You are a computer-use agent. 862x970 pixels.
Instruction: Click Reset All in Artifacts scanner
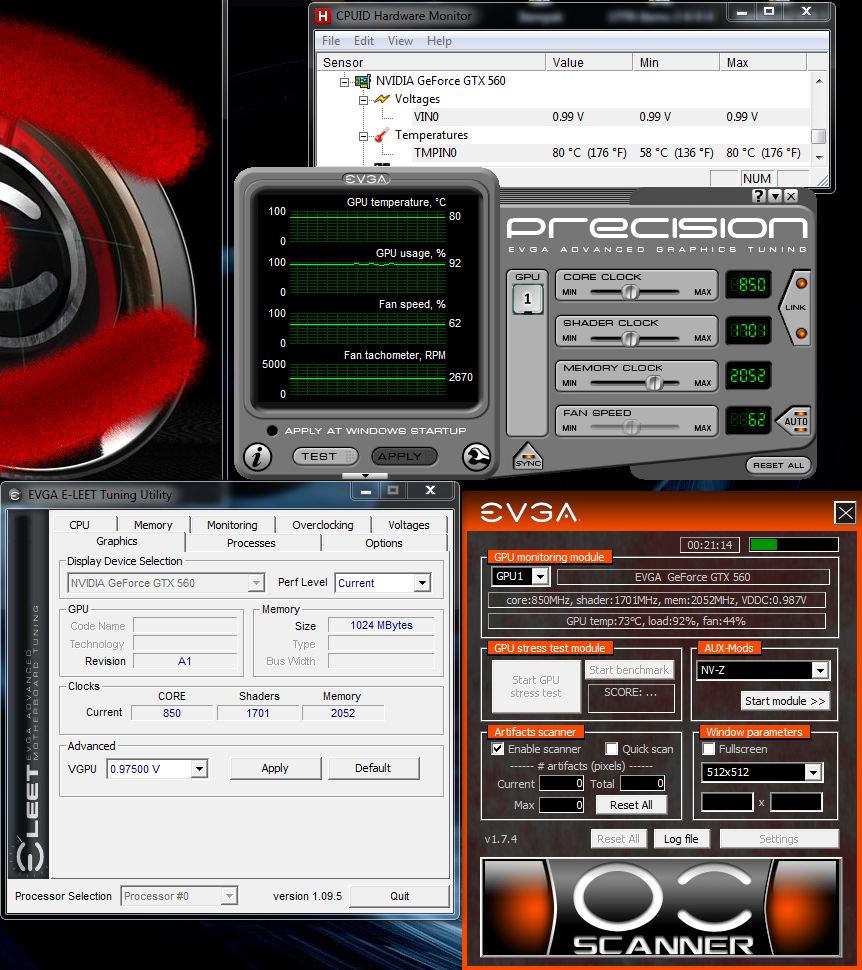coord(631,805)
